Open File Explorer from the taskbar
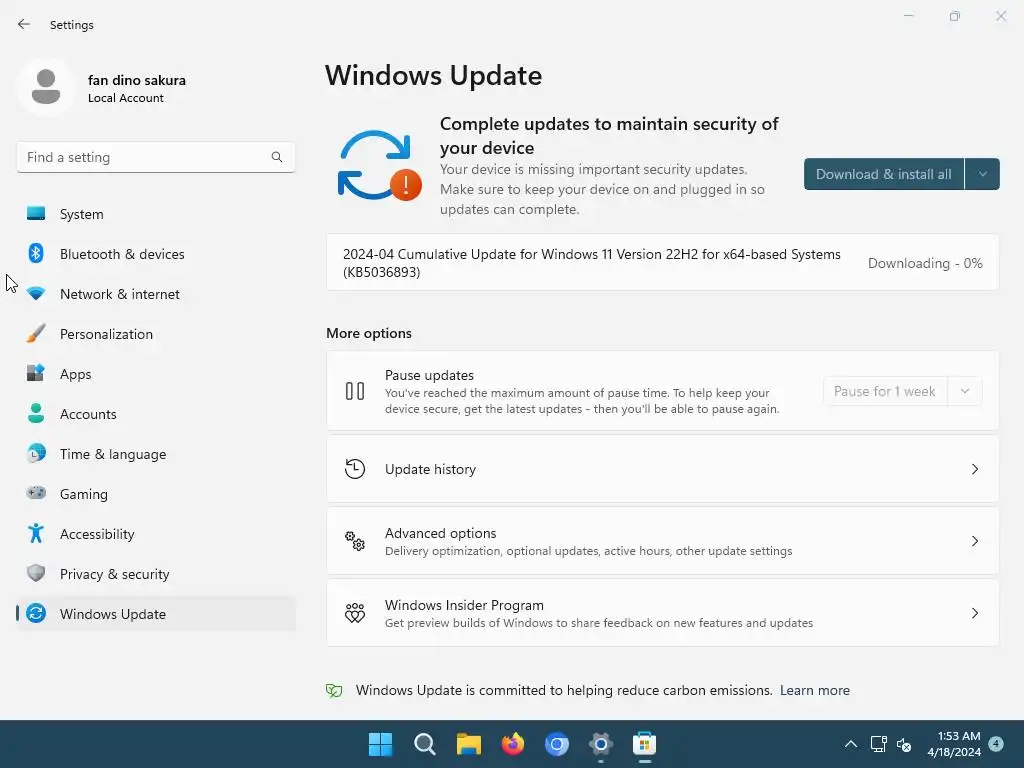 coord(469,744)
